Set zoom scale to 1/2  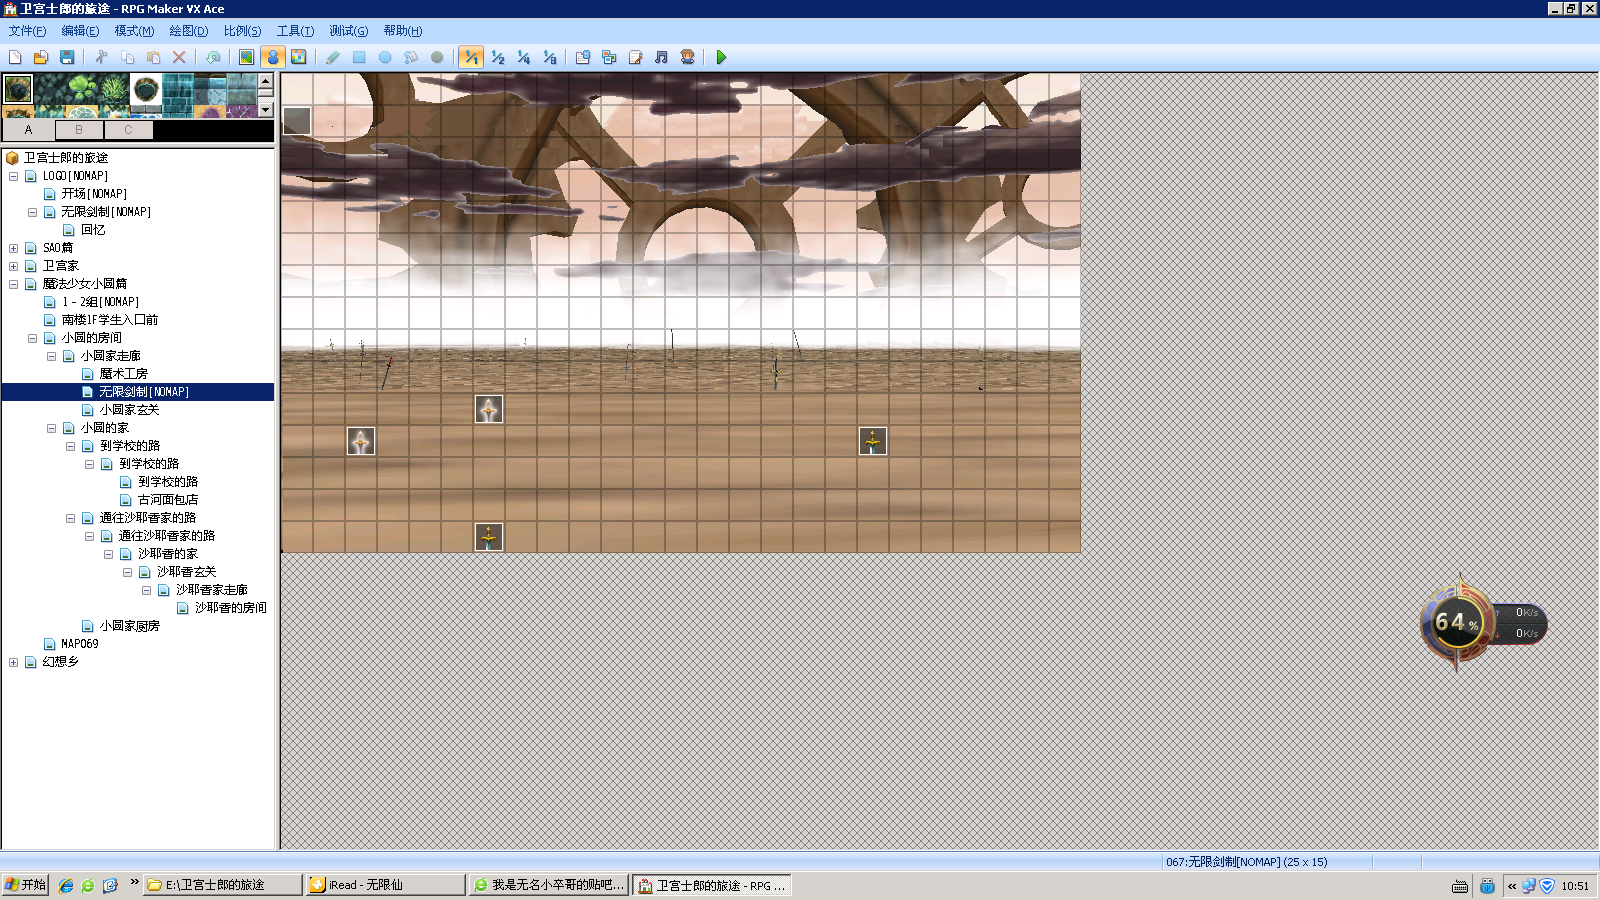497,57
